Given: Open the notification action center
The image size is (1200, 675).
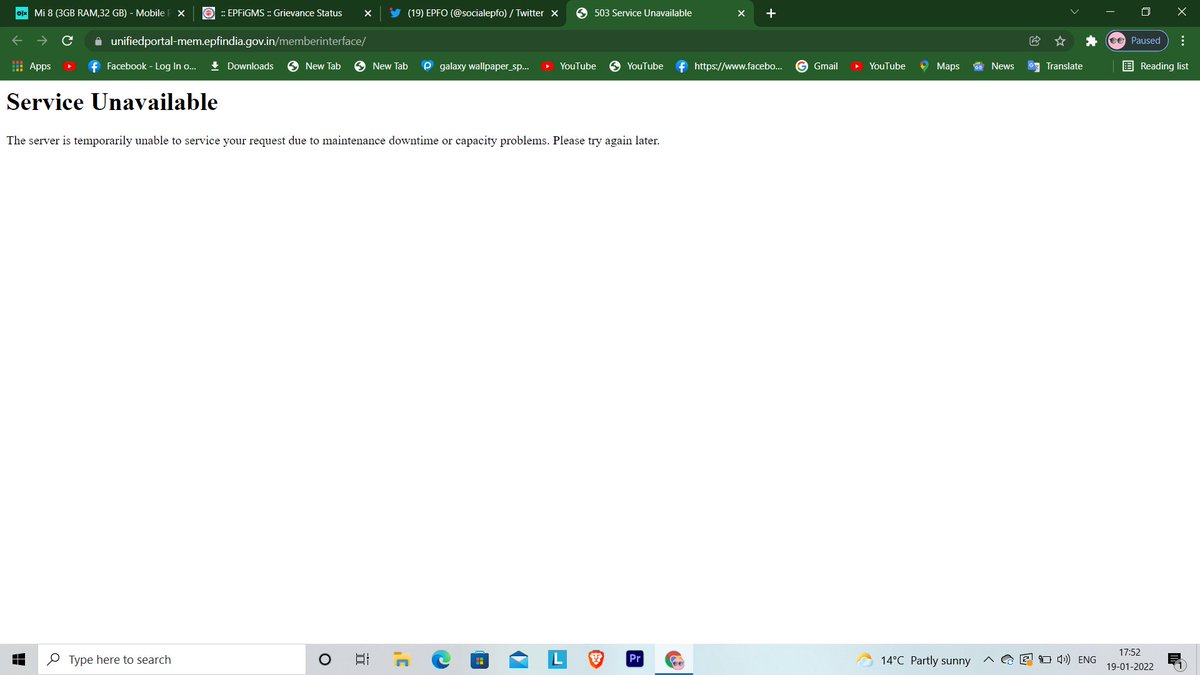Looking at the screenshot, I should click(1176, 659).
